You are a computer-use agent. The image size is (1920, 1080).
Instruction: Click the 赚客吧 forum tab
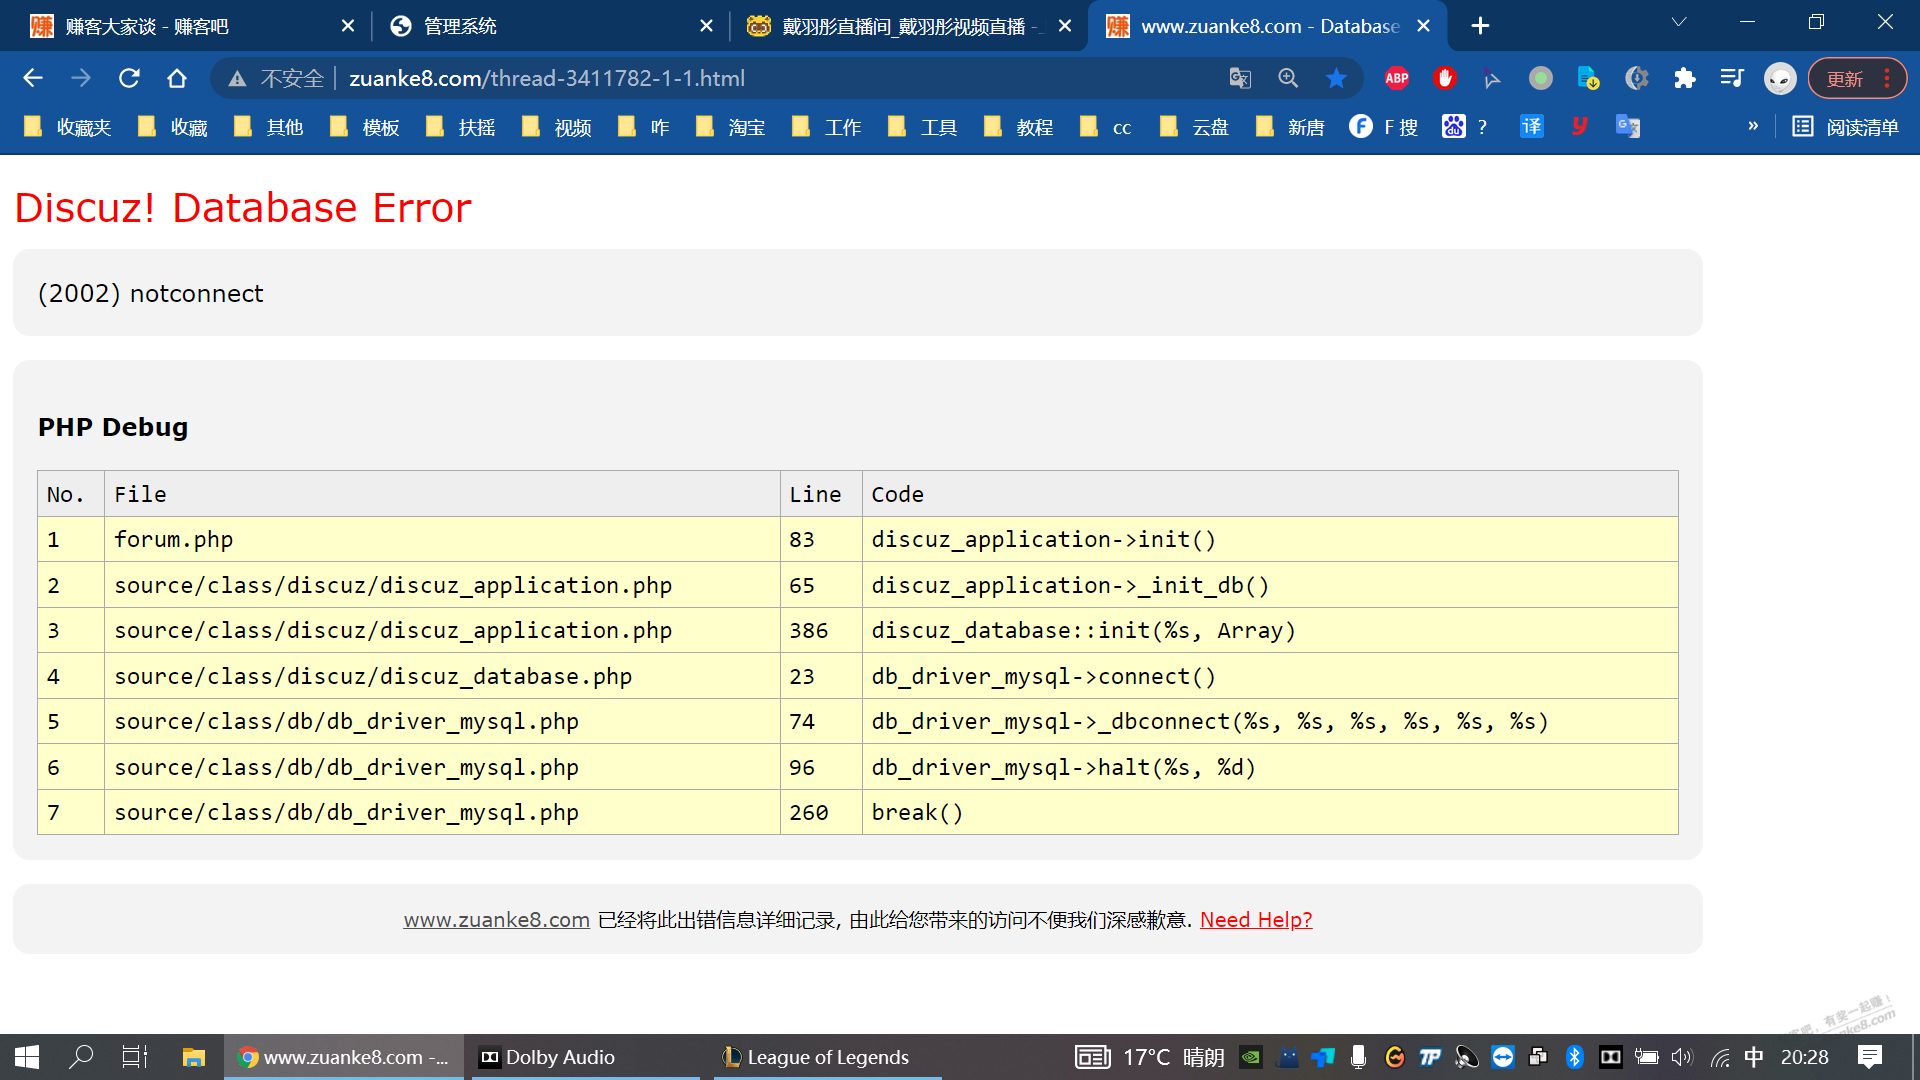click(x=187, y=26)
